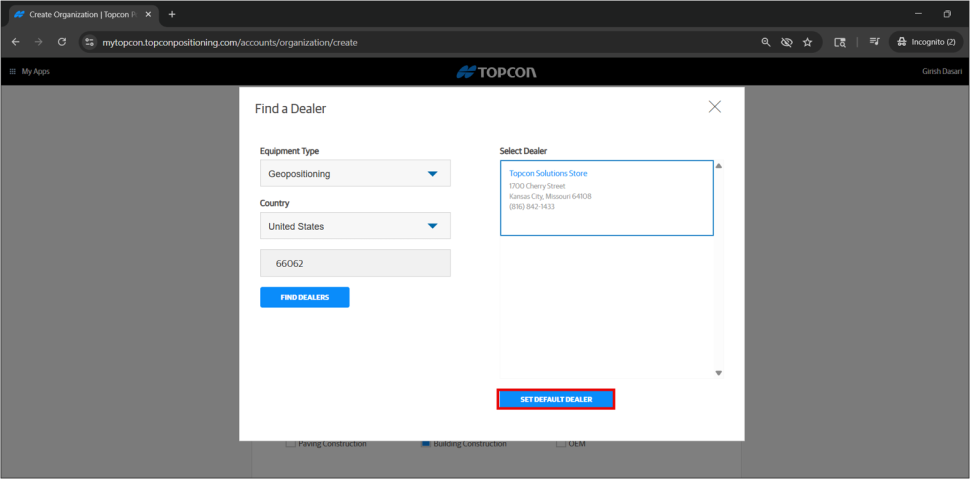Expand the Country dropdown
Screen dimensions: 970x479
tap(355, 226)
